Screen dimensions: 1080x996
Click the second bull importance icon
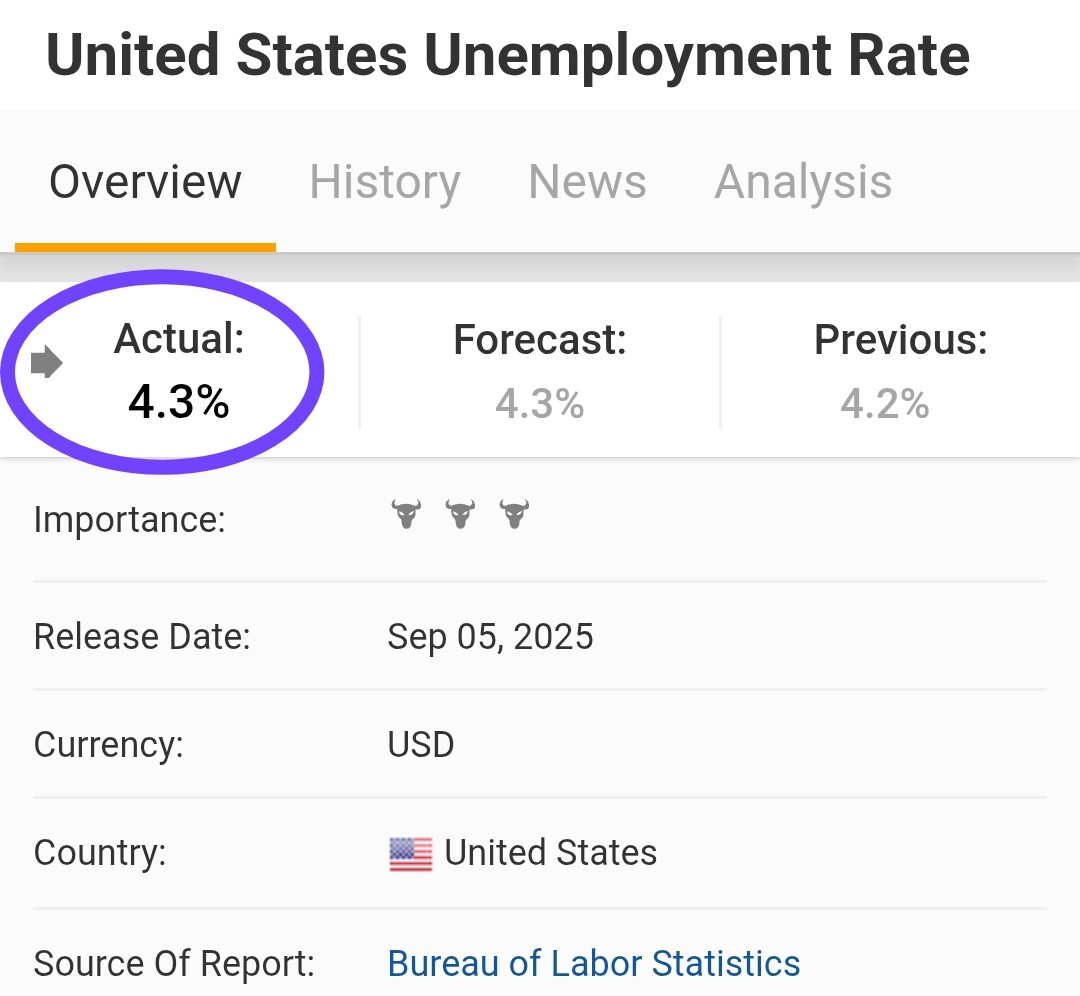tap(460, 514)
